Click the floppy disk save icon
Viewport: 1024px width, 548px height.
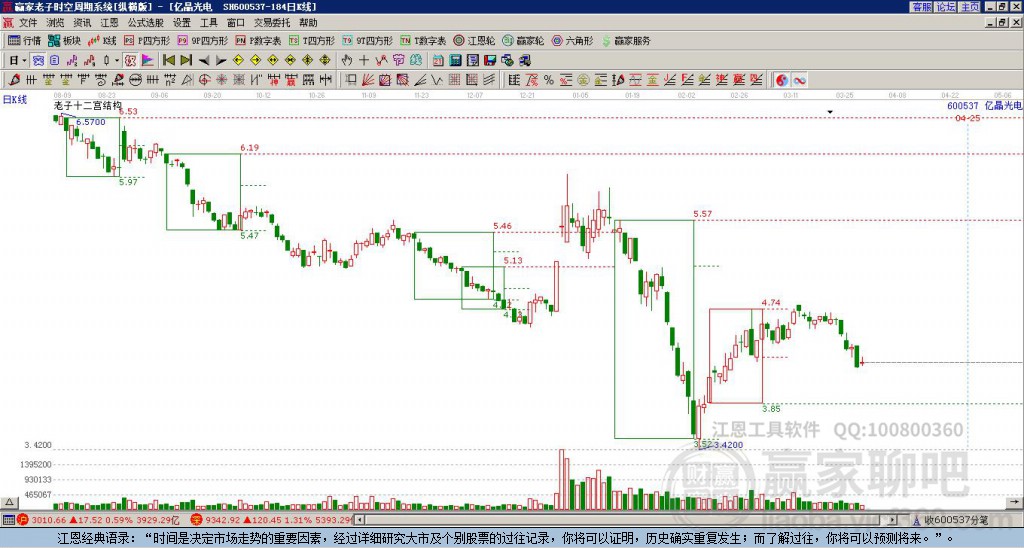point(490,60)
